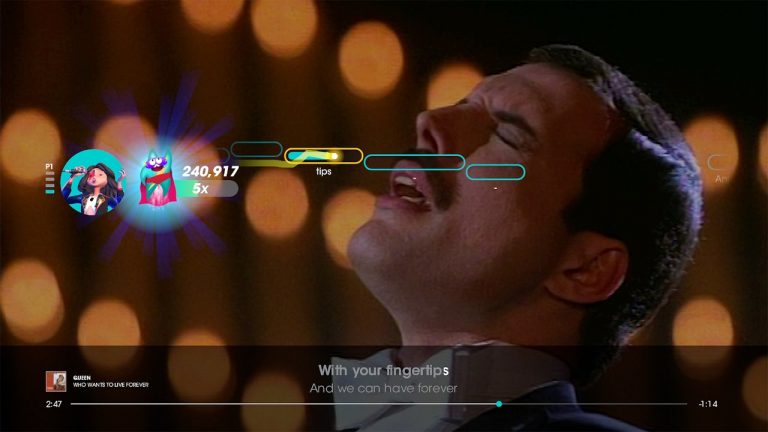Click the remaining time -1:14

pos(708,404)
